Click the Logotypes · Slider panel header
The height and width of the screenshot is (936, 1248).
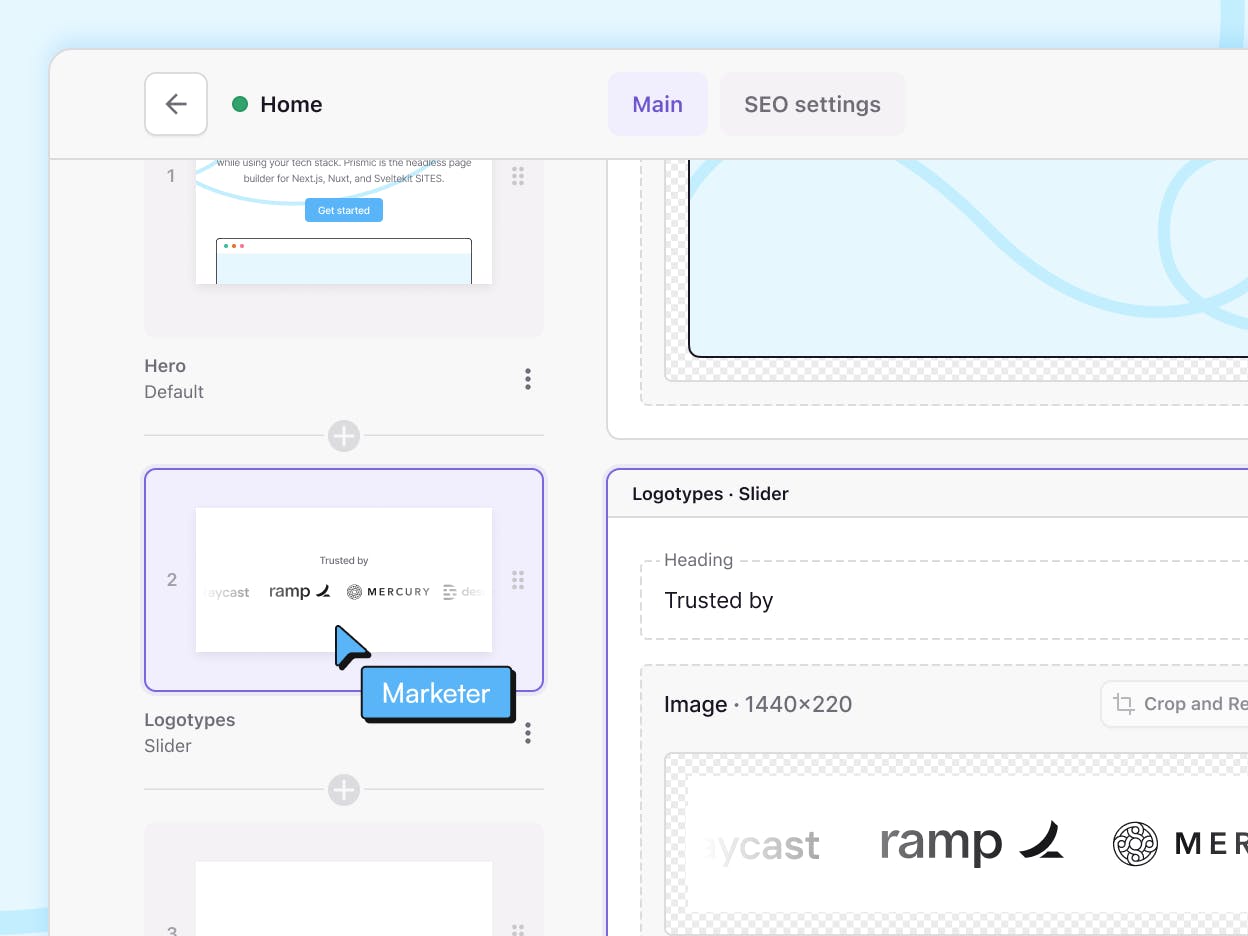click(x=928, y=494)
